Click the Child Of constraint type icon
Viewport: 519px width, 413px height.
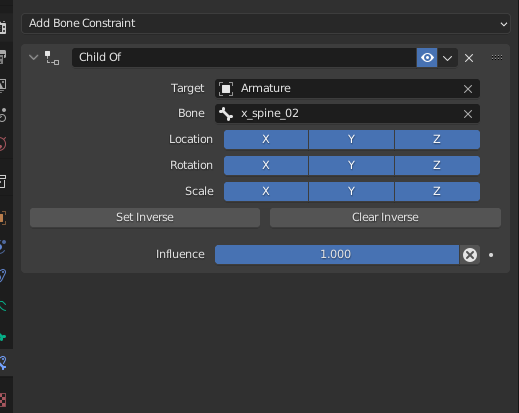(x=52, y=58)
